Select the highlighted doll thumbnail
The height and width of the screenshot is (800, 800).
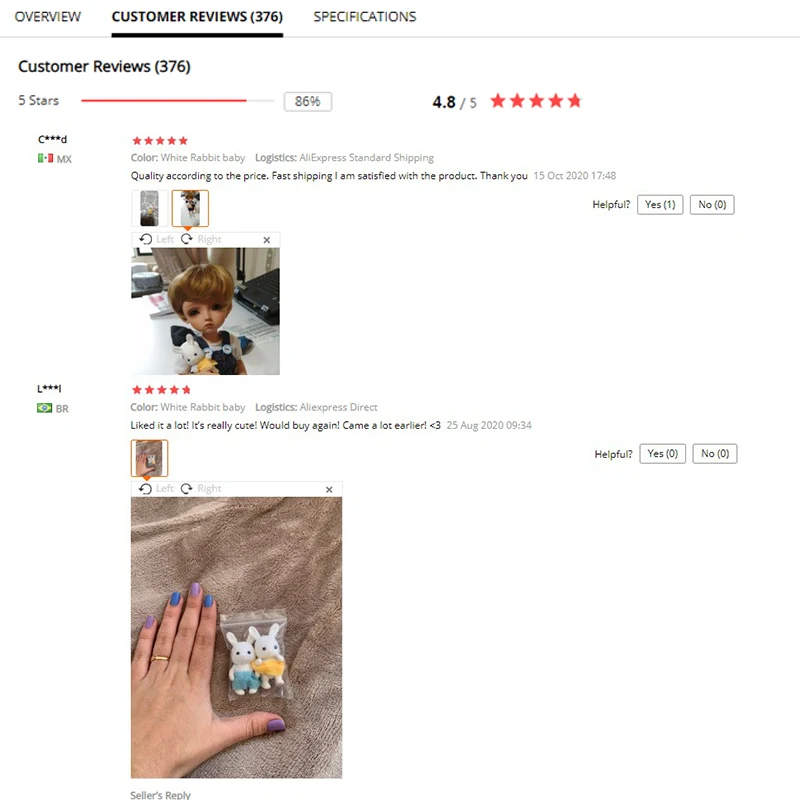pyautogui.click(x=190, y=208)
